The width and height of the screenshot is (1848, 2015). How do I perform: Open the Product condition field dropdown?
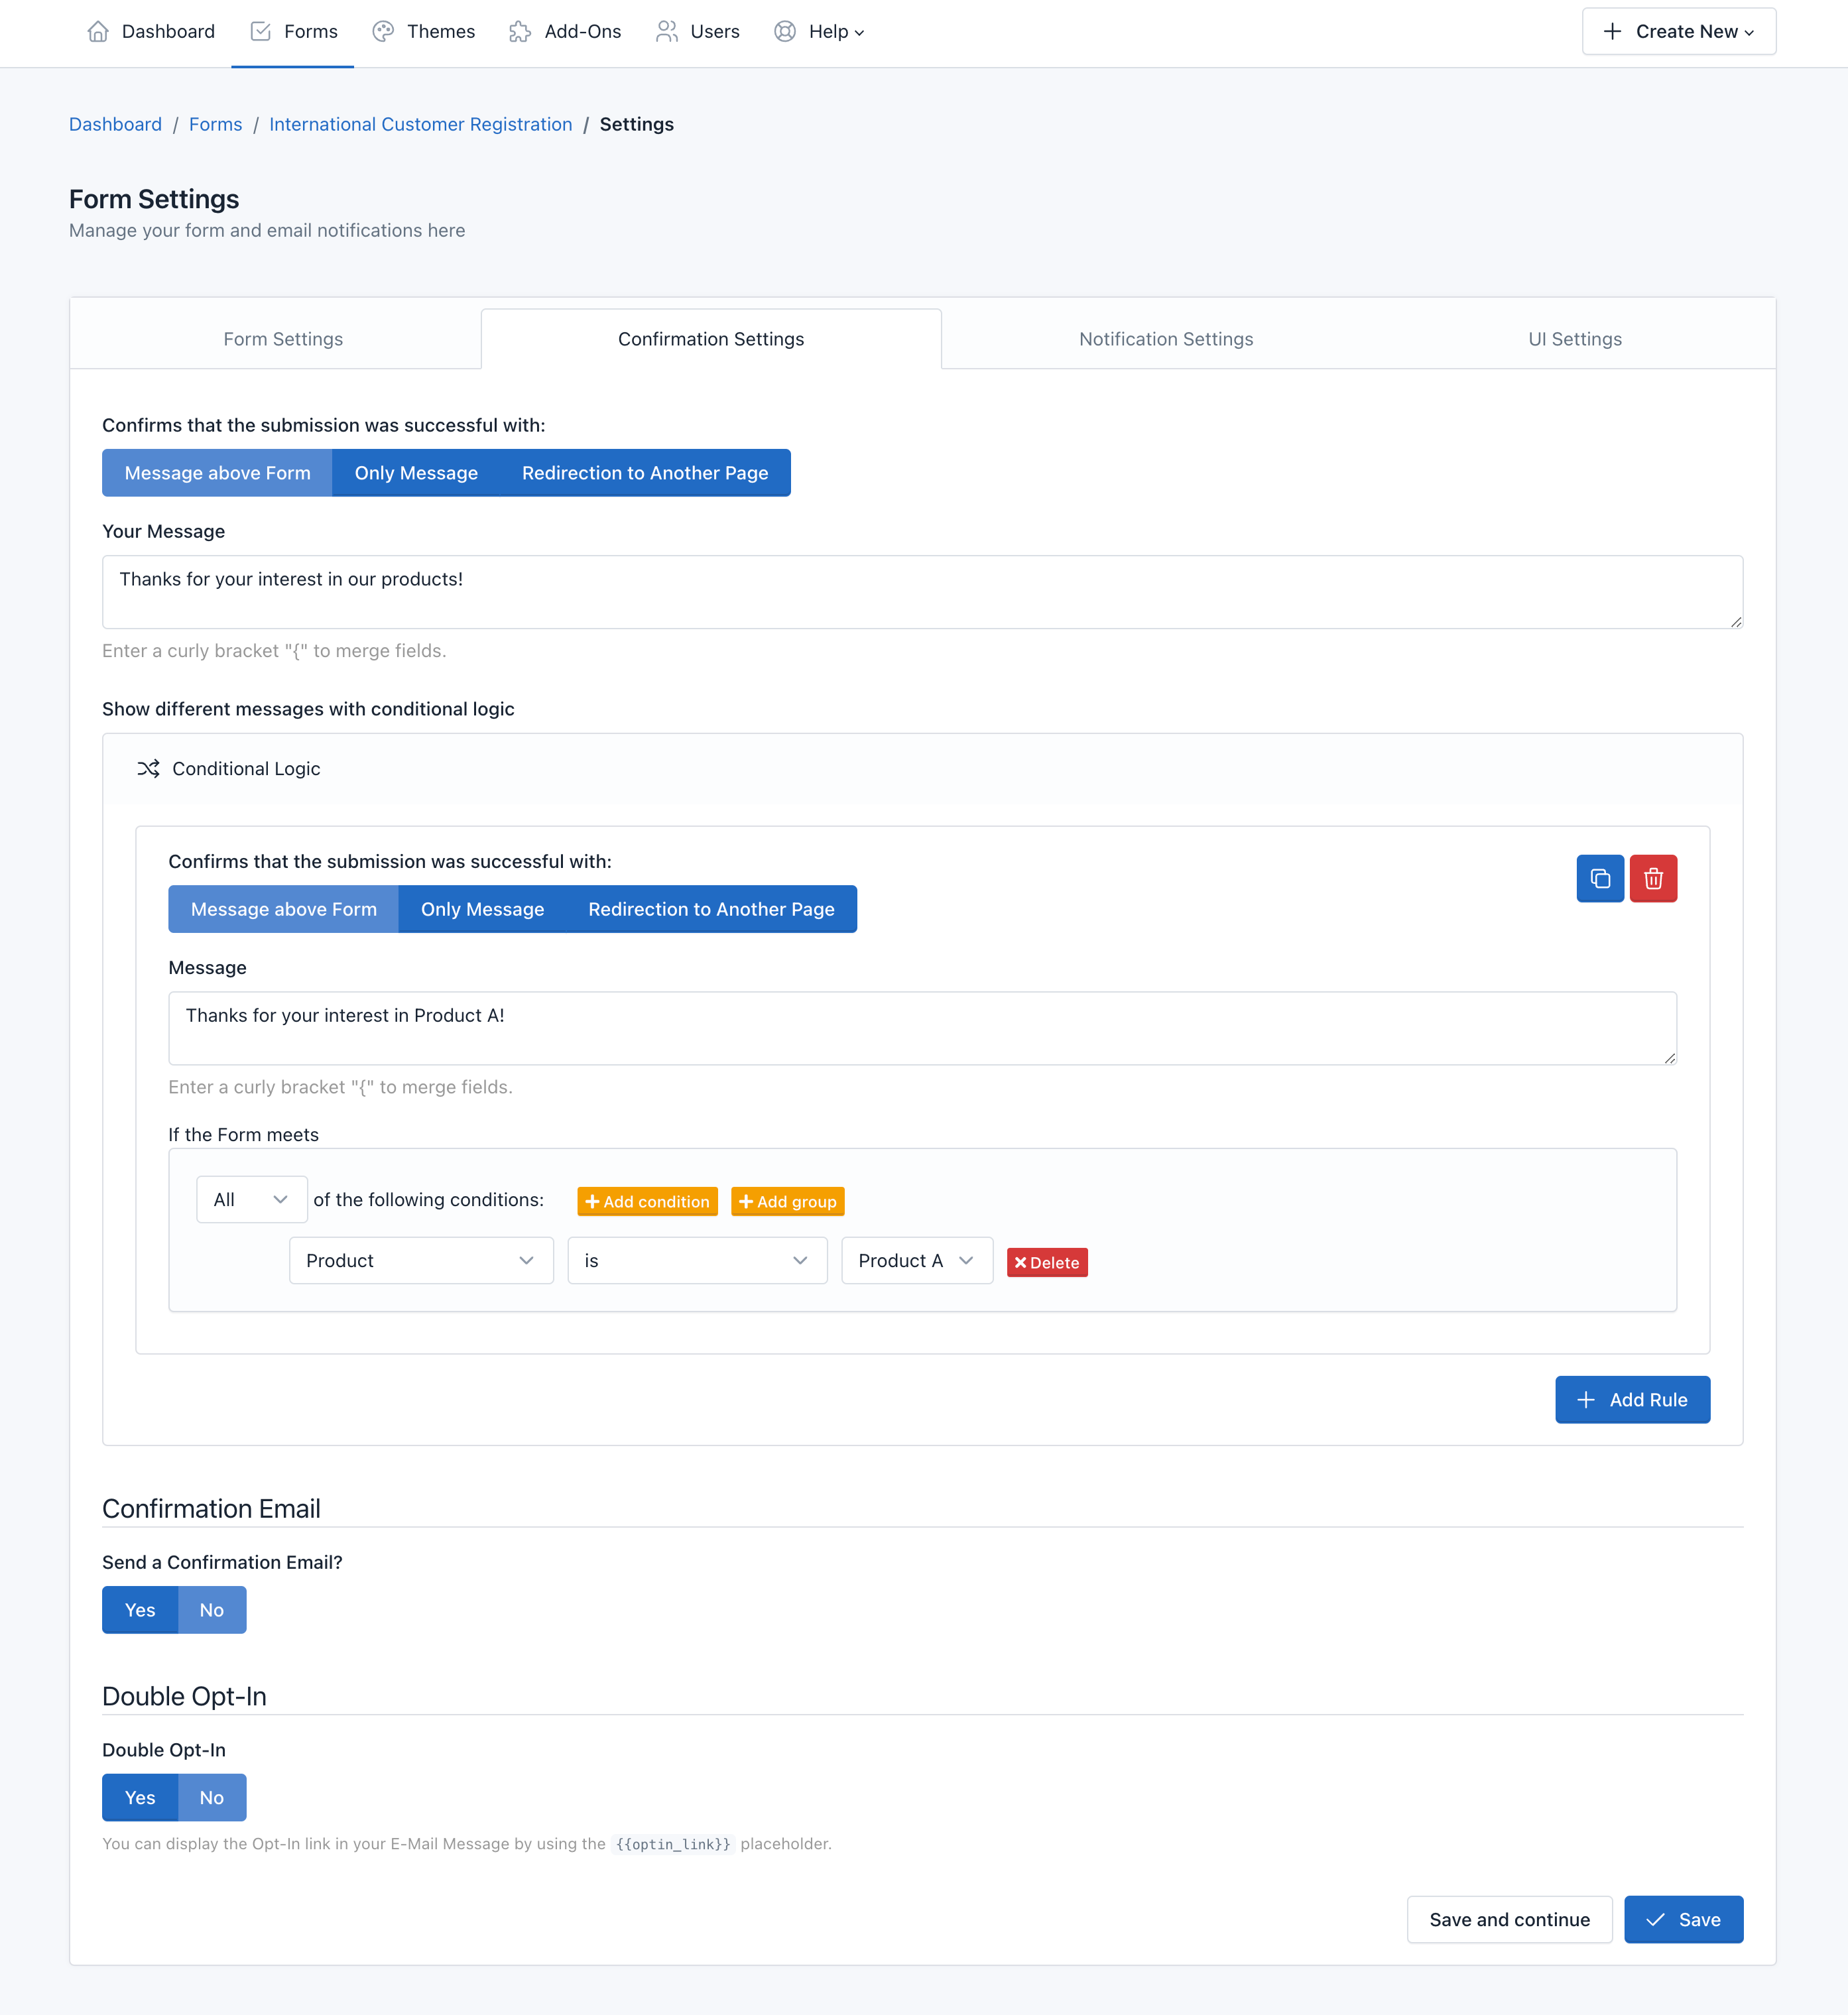tap(421, 1260)
